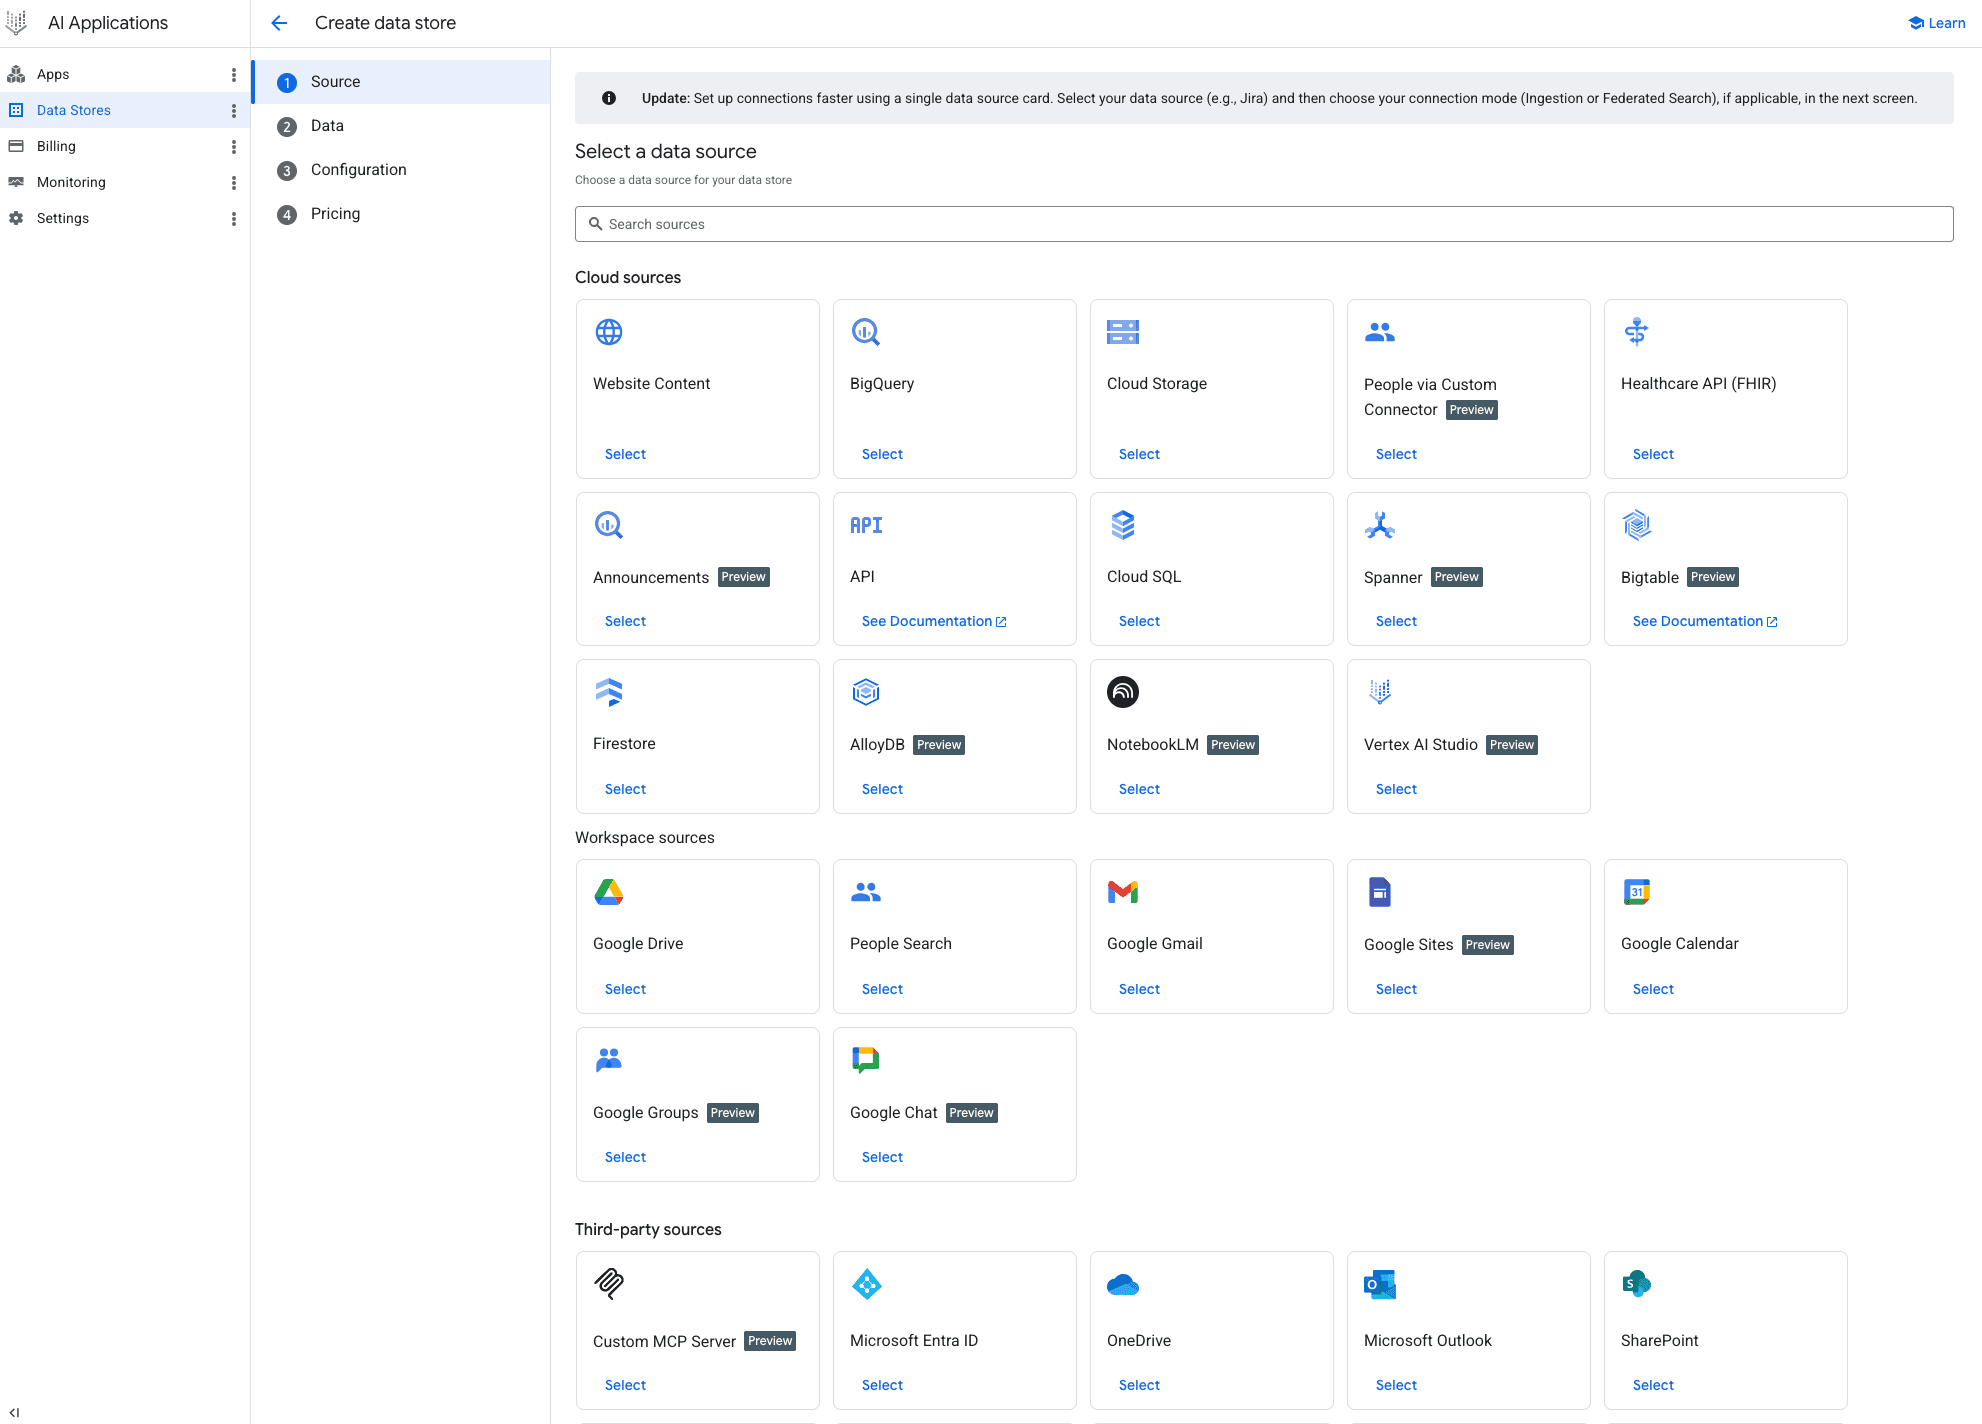Select Website Content as the source
1982x1424 pixels.
pyautogui.click(x=625, y=454)
